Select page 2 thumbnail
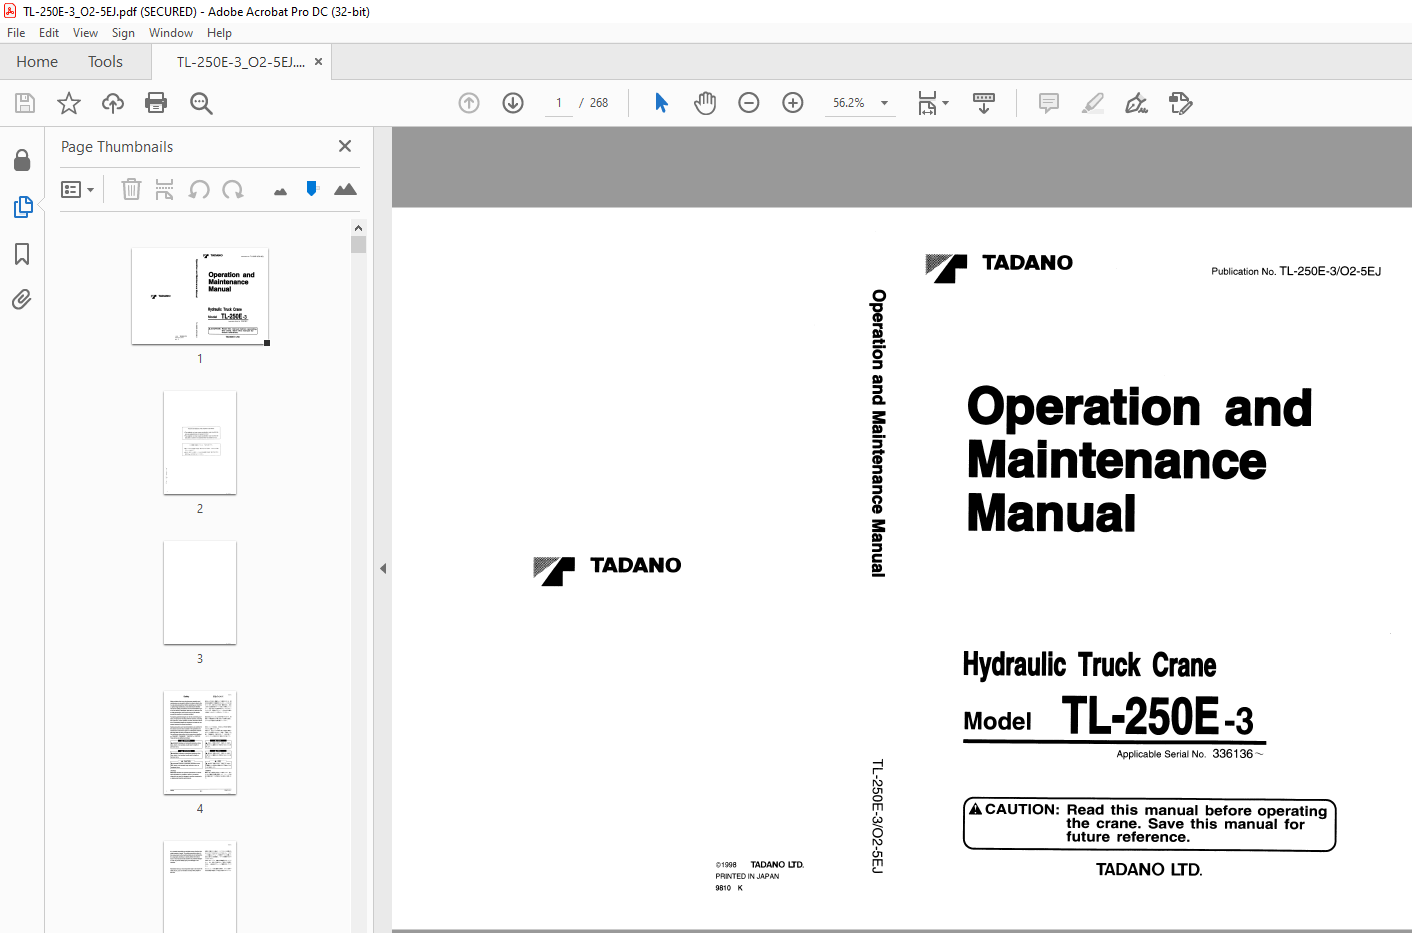 (x=200, y=443)
